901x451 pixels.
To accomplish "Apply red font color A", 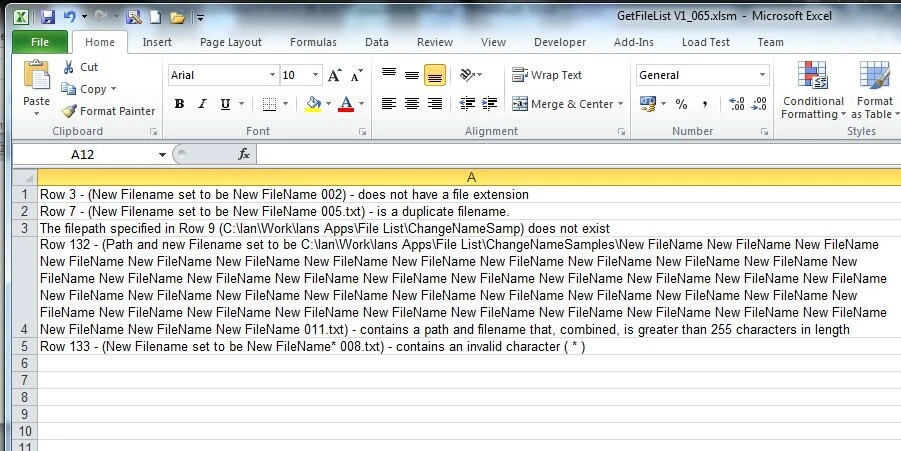I will pyautogui.click(x=346, y=104).
